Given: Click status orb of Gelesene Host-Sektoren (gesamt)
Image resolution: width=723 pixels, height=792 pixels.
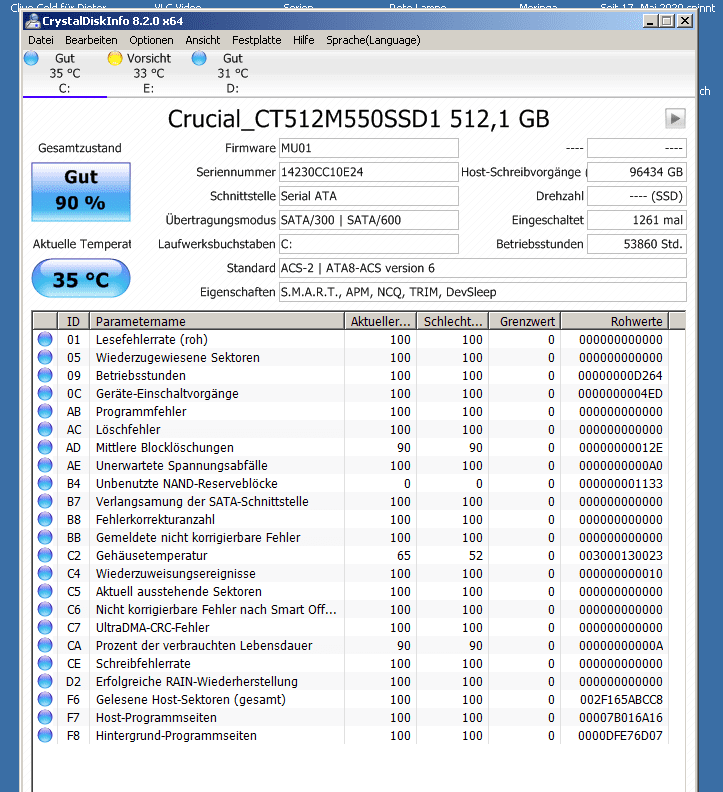Looking at the screenshot, I should (45, 700).
